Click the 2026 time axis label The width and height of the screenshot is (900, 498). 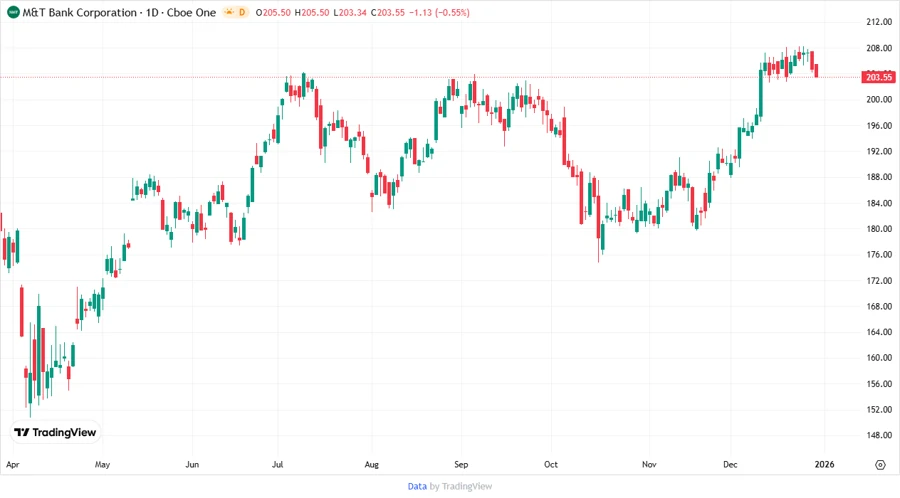point(824,464)
